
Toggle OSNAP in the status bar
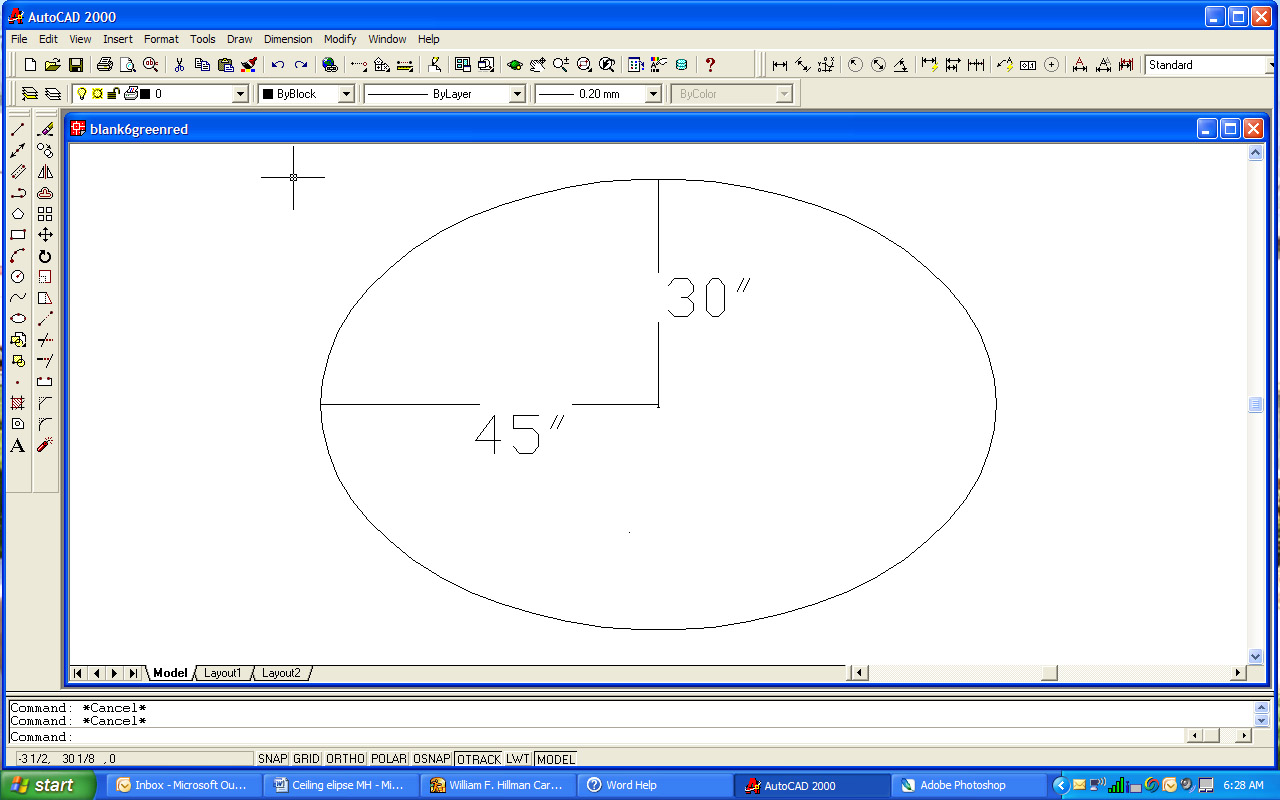tap(432, 759)
